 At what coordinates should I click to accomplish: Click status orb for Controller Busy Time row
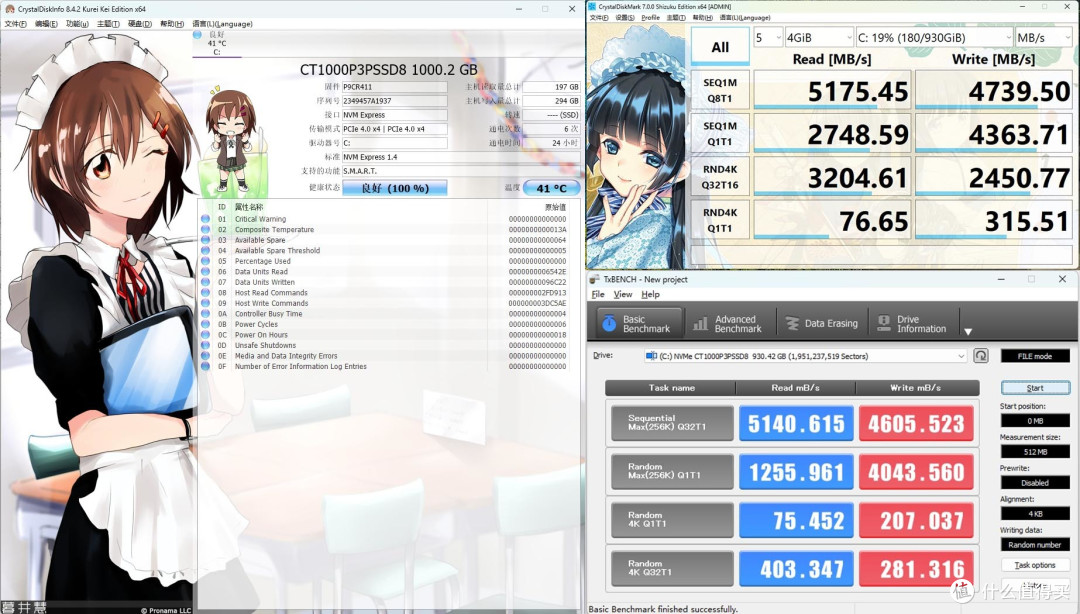(205, 314)
